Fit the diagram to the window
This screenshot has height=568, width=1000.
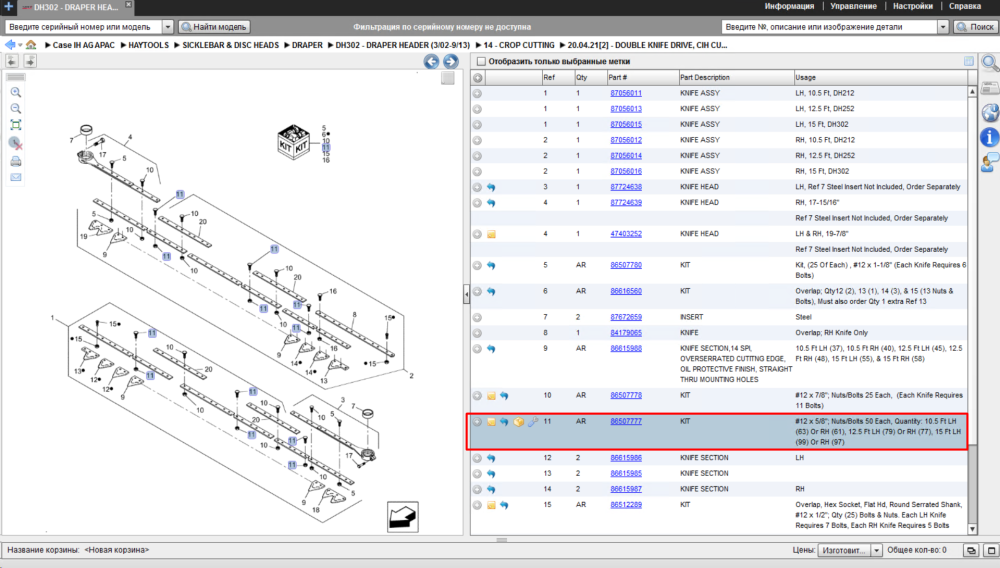click(x=16, y=125)
